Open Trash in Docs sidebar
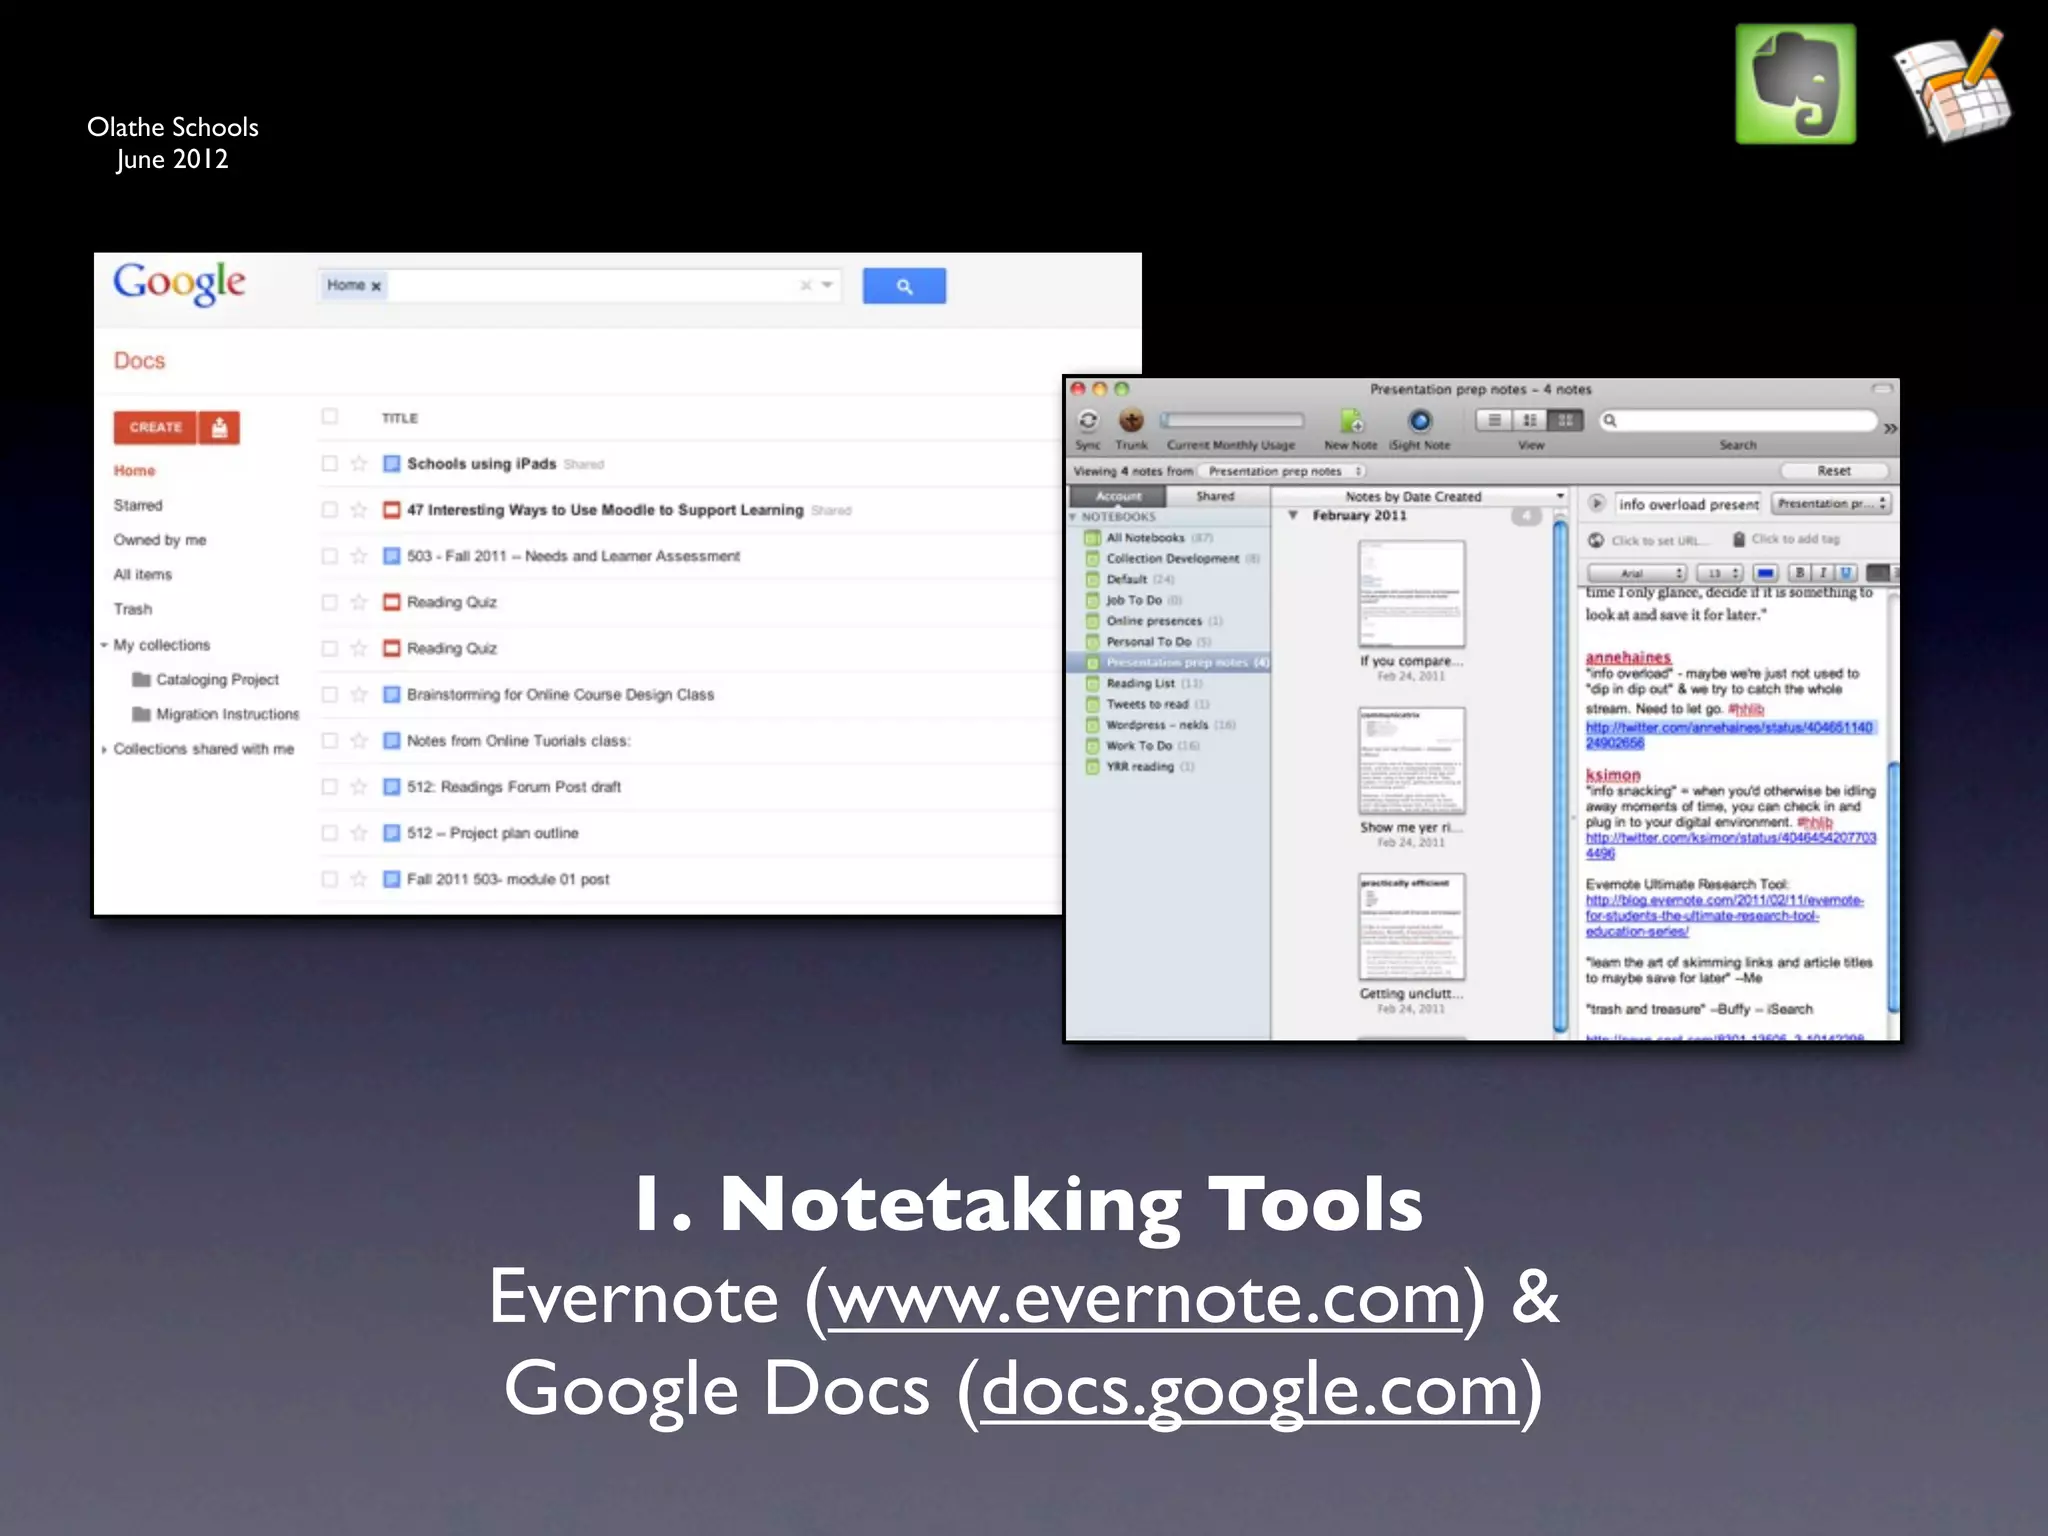 pos(133,609)
